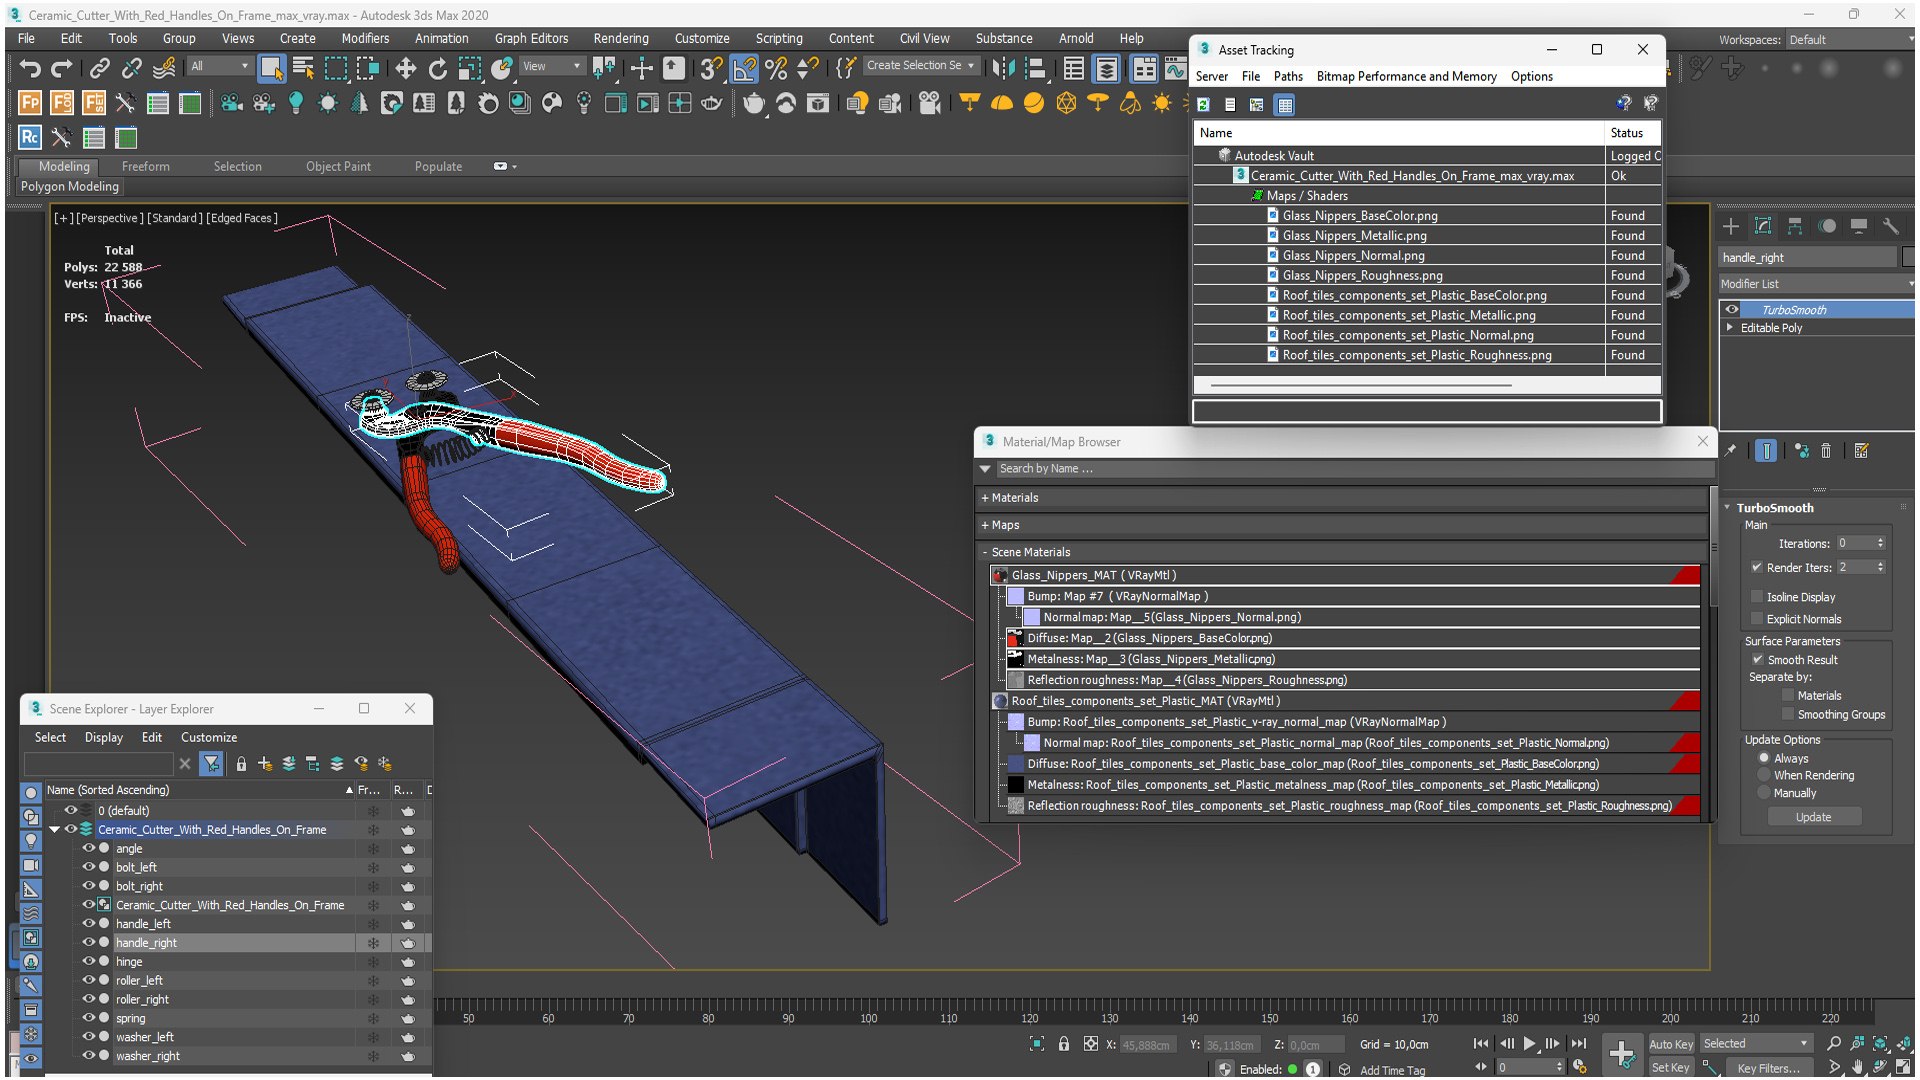The image size is (1920, 1080).
Task: Switch to the Freeform ribbon tab
Action: pos(145,167)
